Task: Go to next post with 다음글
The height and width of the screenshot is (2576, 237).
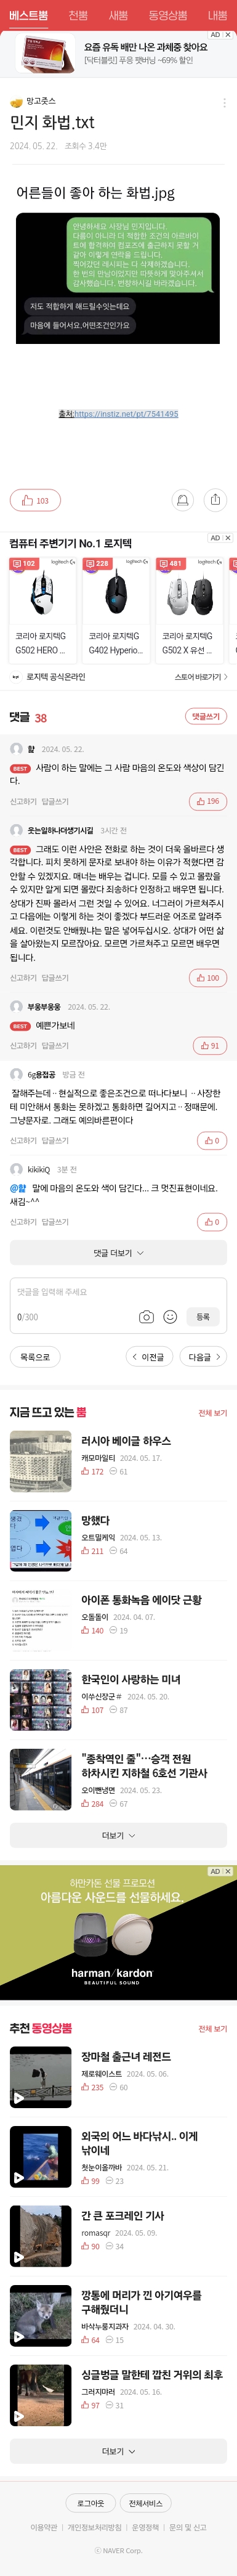Action: pos(204,1357)
